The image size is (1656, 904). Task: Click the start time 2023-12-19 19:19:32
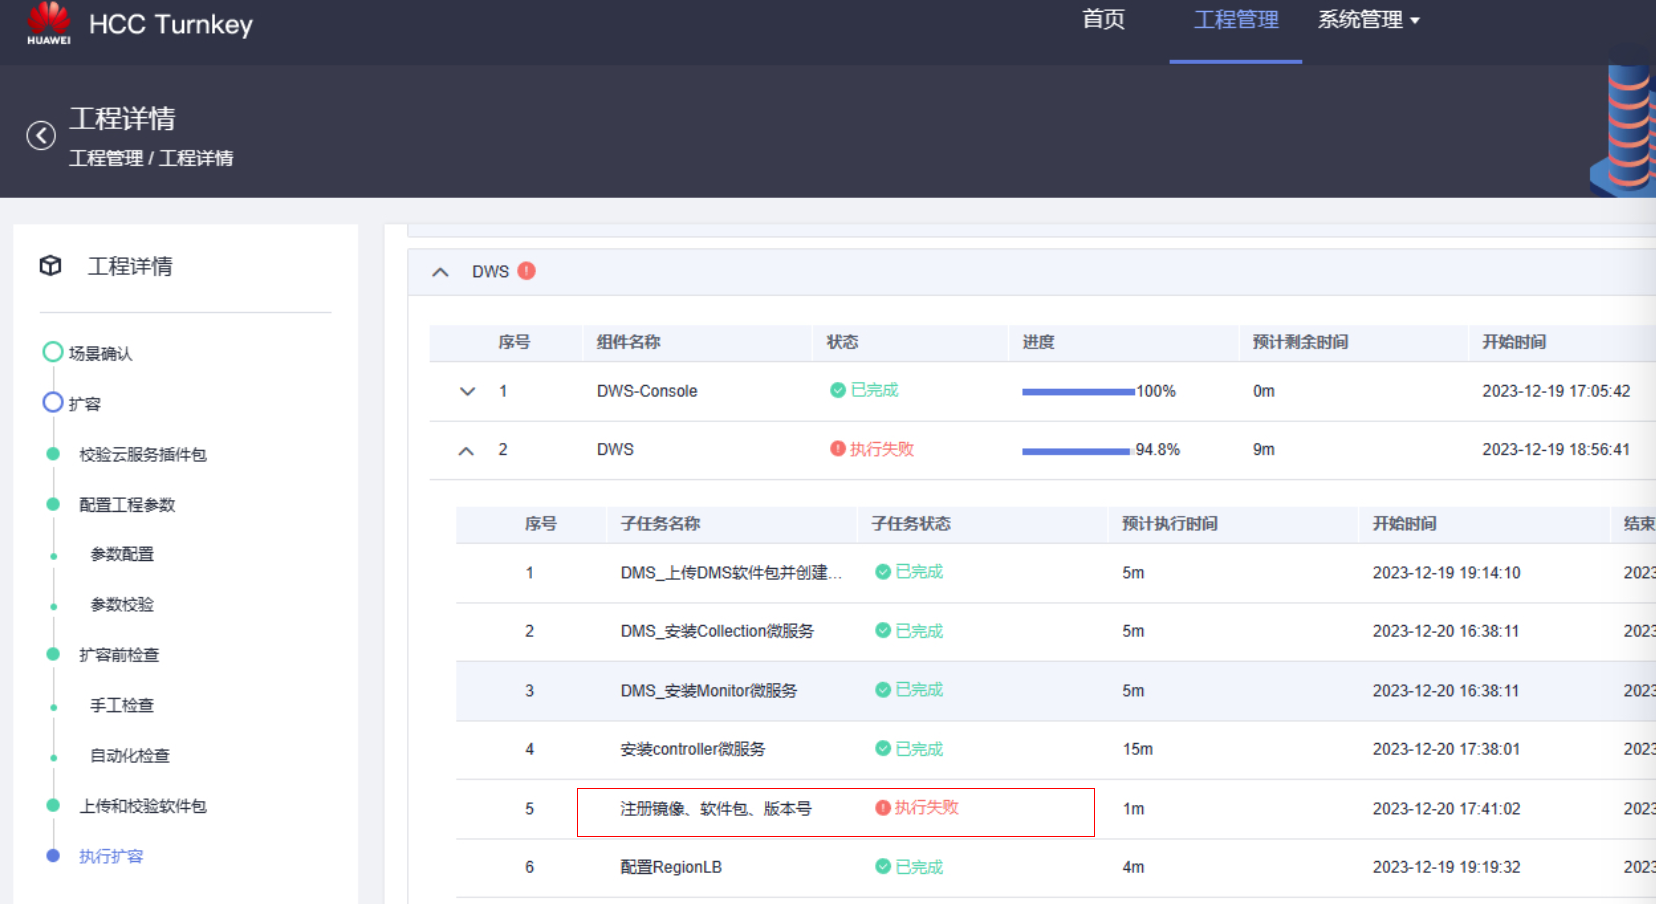click(x=1446, y=867)
